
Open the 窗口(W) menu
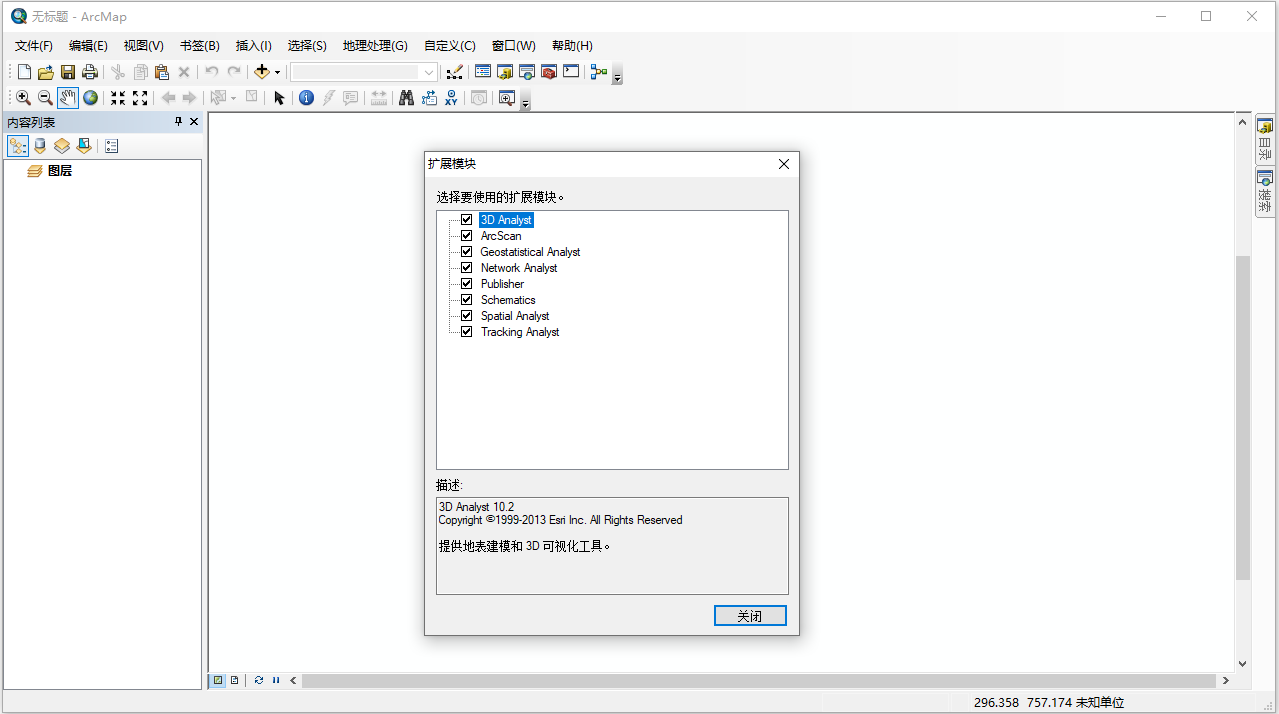coord(514,46)
